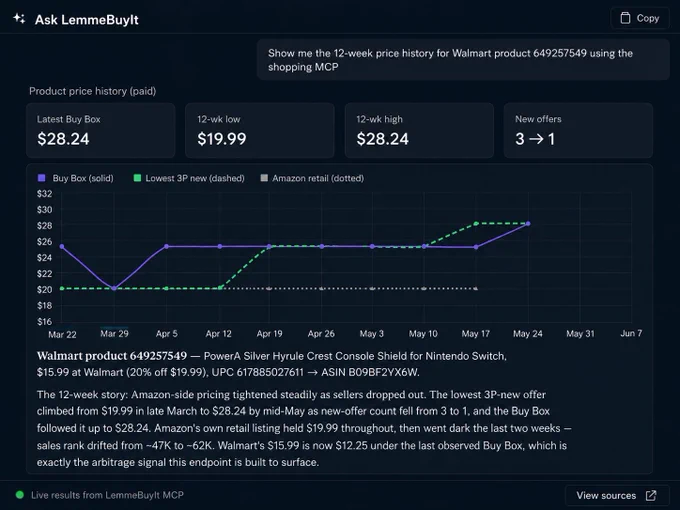Click the 12-wk low $19.99 card

(x=260, y=131)
